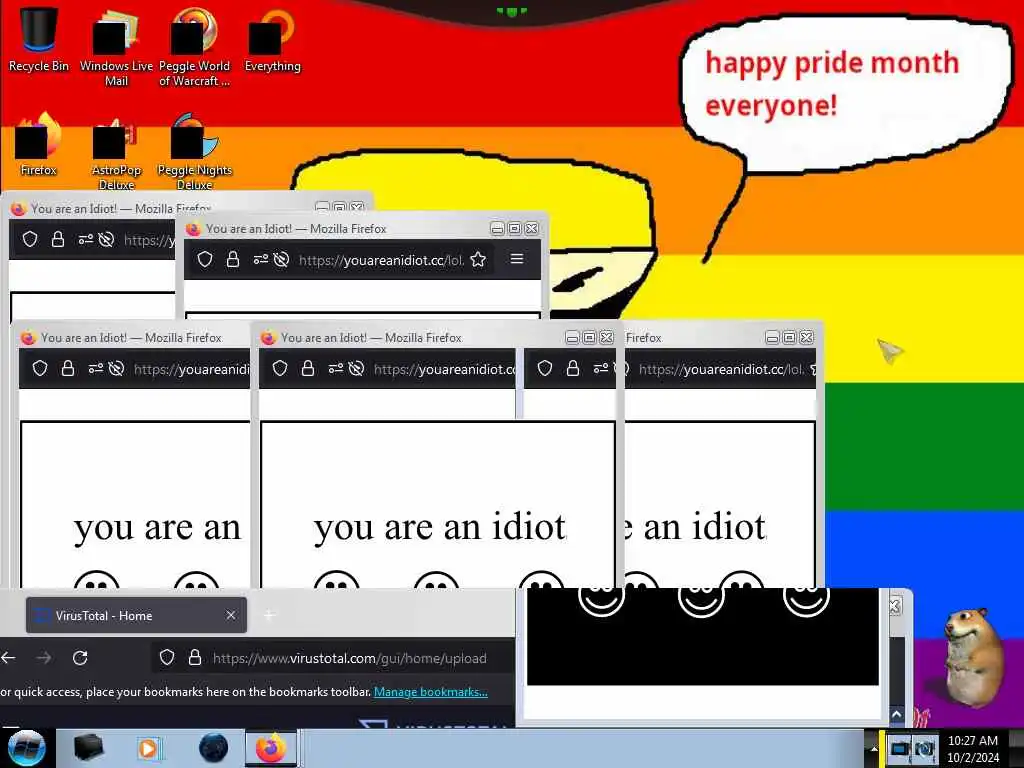Click the 'you are an idiot' text in the center window
The image size is (1024, 768).
point(440,528)
